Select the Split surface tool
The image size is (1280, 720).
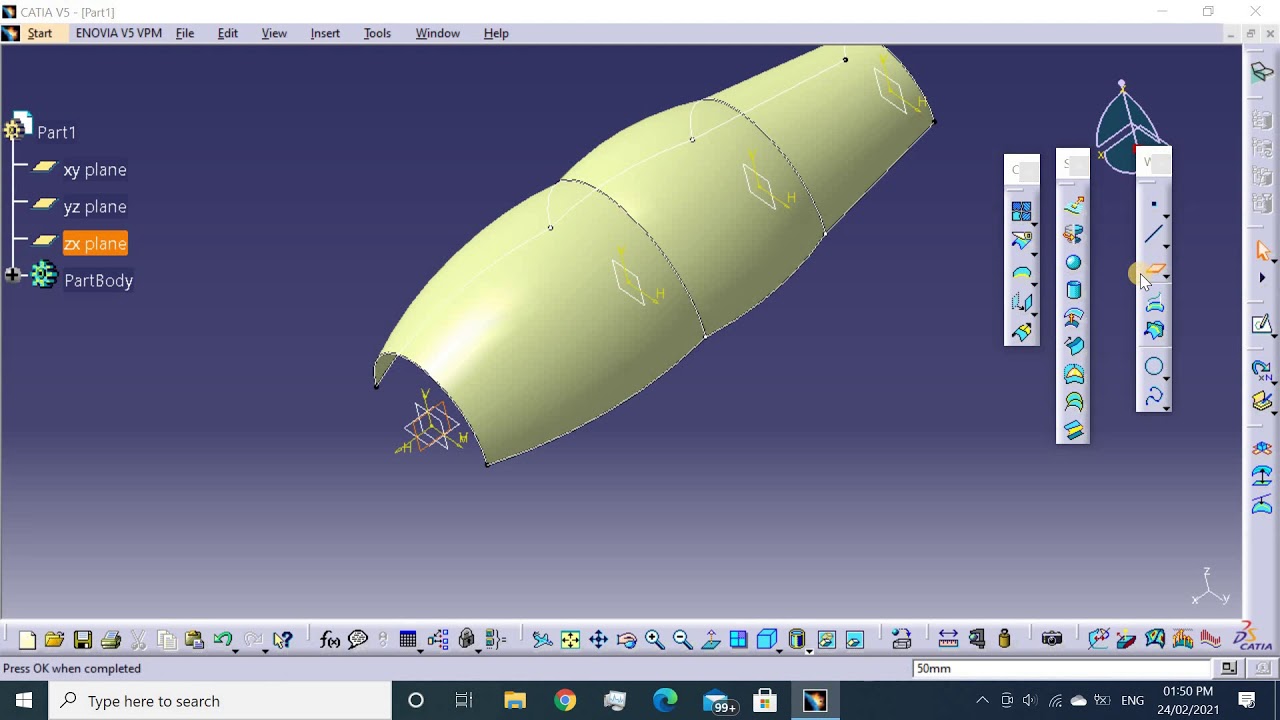[1021, 241]
